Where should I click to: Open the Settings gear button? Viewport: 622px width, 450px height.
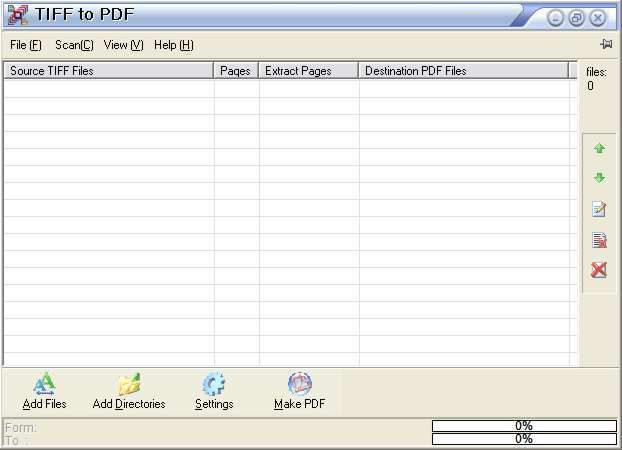click(214, 391)
